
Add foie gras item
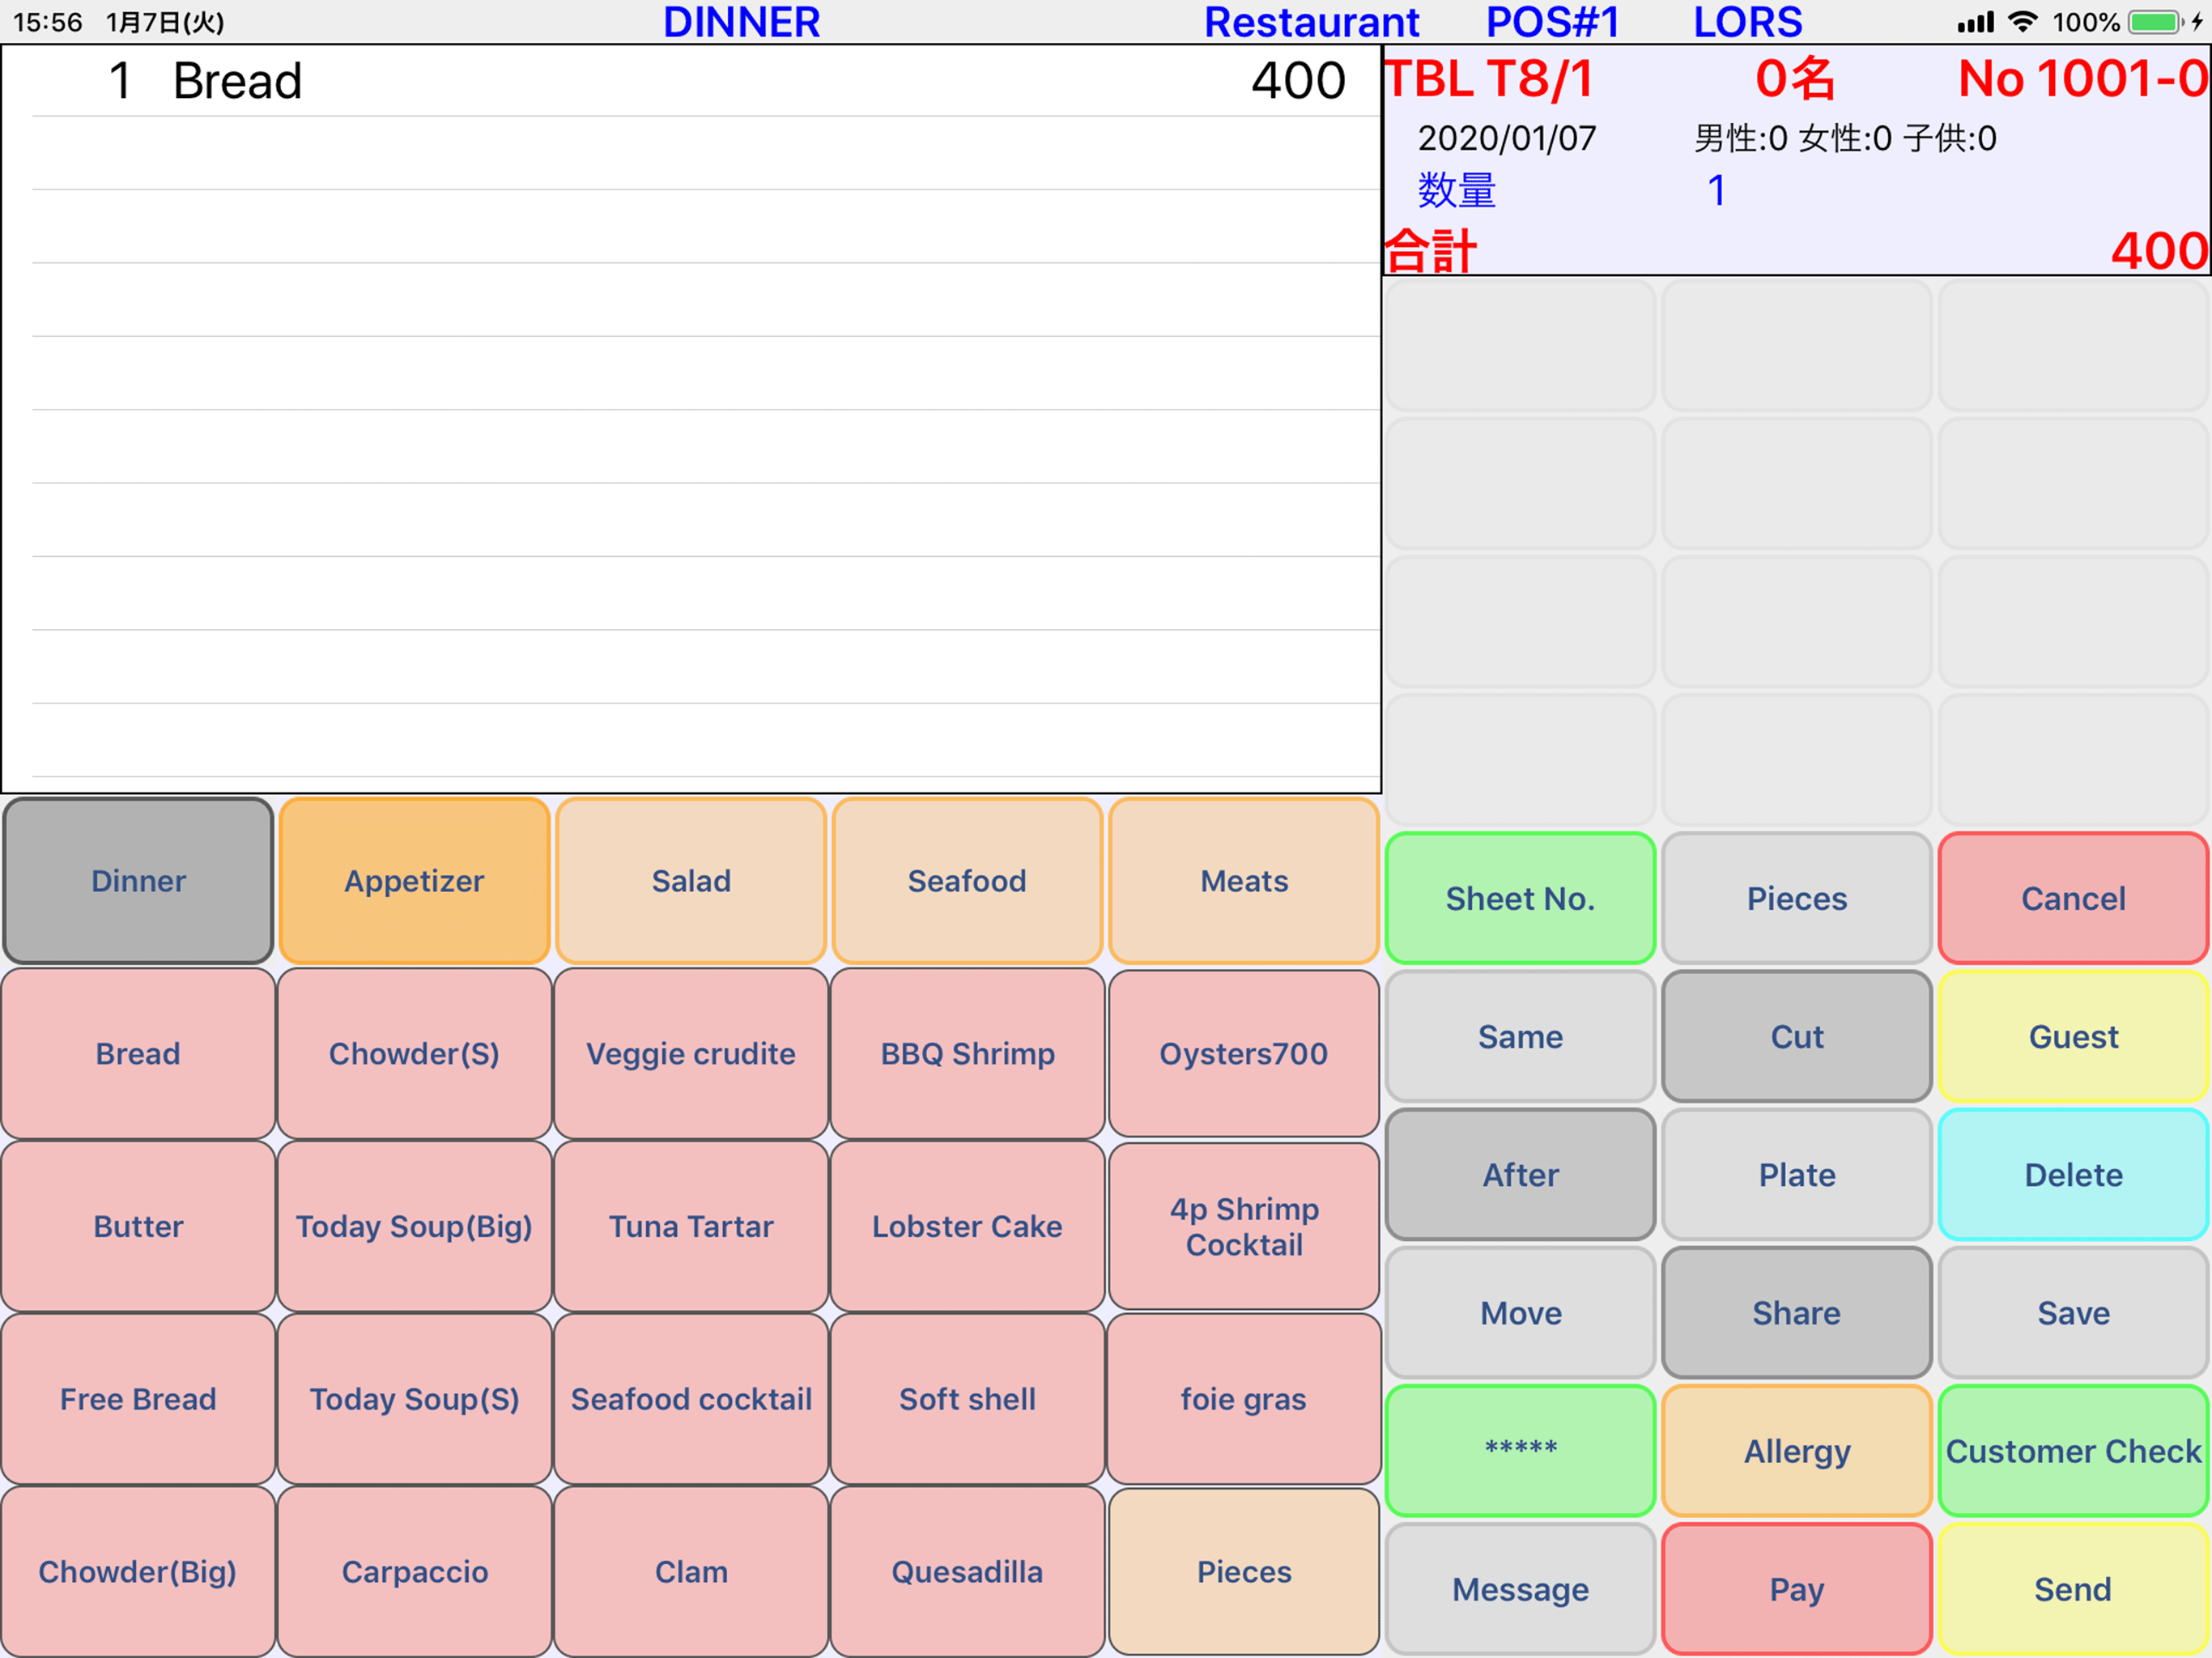click(x=1244, y=1399)
